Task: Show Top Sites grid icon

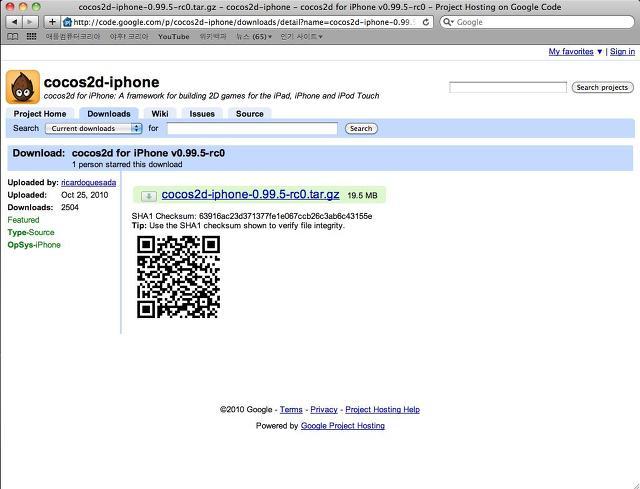Action: (x=31, y=36)
